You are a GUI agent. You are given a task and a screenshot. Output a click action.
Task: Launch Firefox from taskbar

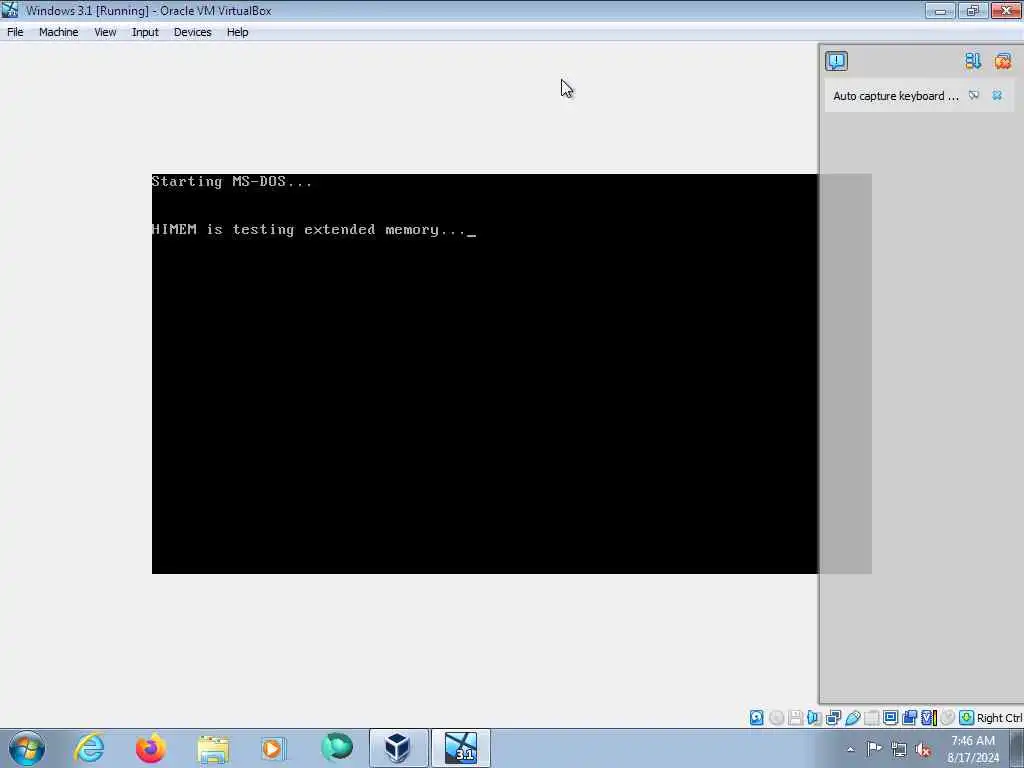tap(151, 748)
